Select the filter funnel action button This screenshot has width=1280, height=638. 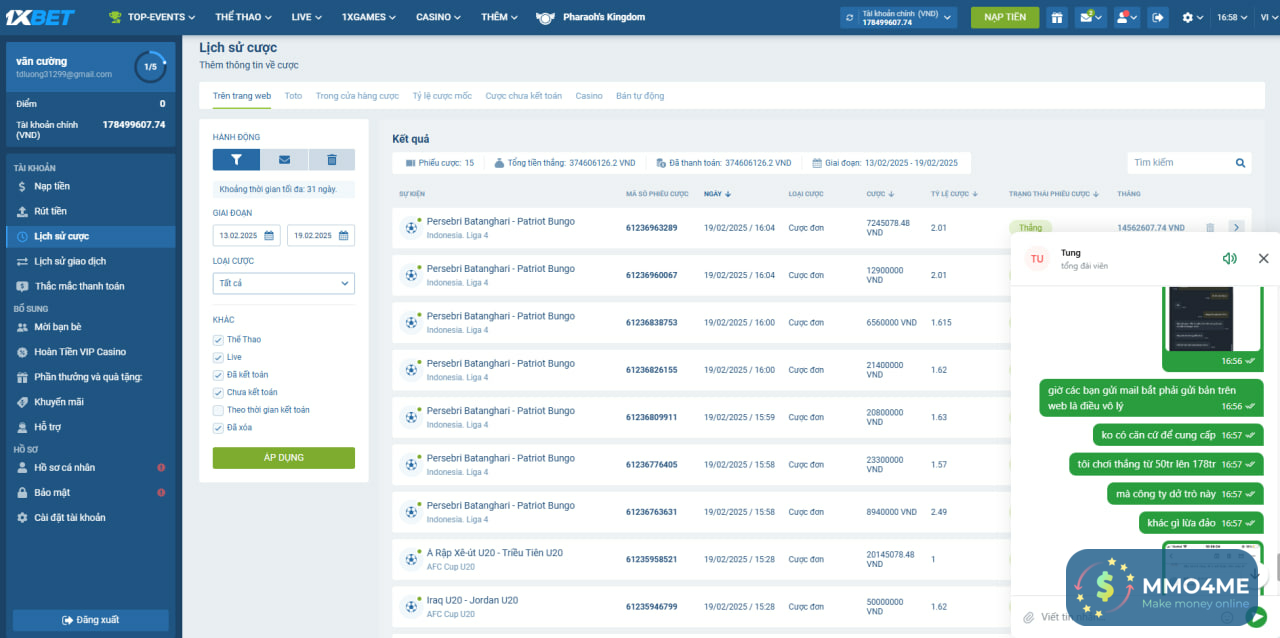pos(236,159)
